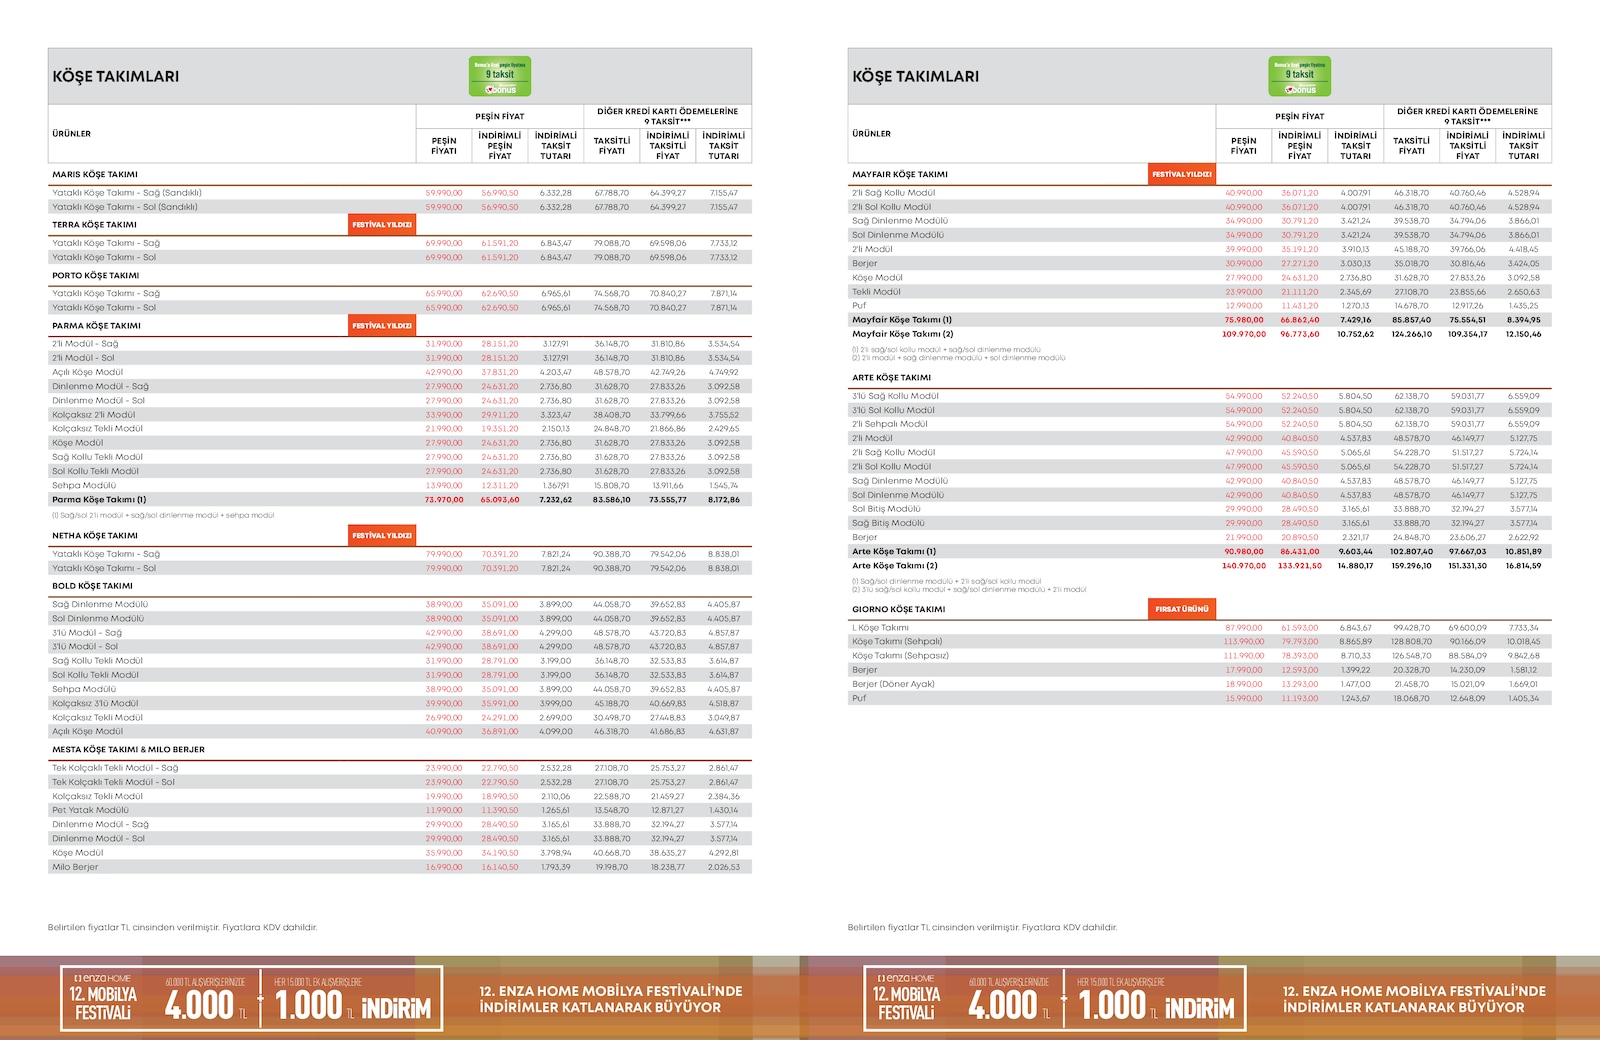The width and height of the screenshot is (1600, 1040).
Task: Click the ÜRÜNLER column header on right page
Action: pos(872,134)
